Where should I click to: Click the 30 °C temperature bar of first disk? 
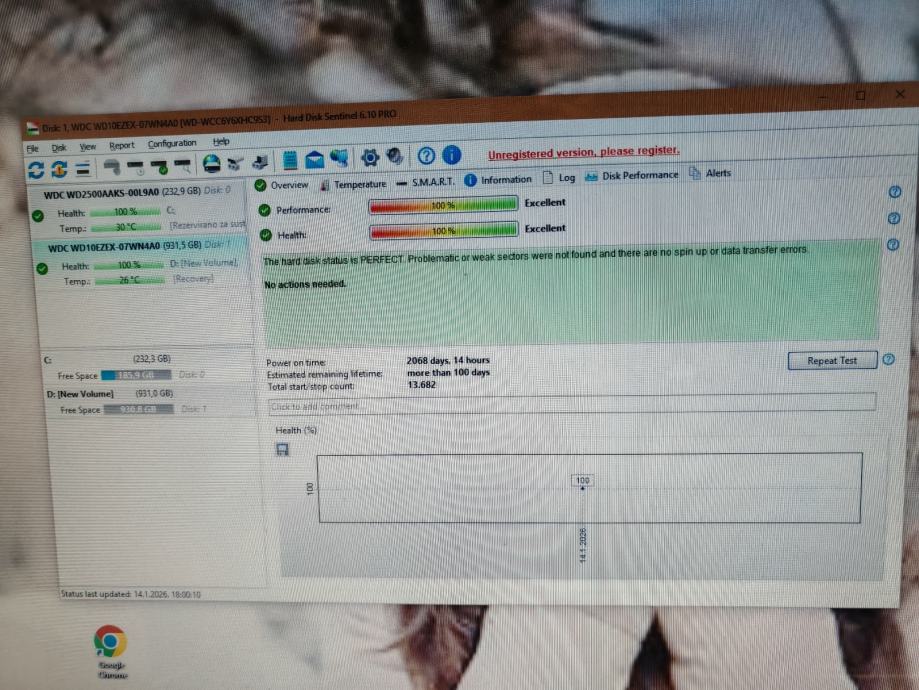[125, 227]
